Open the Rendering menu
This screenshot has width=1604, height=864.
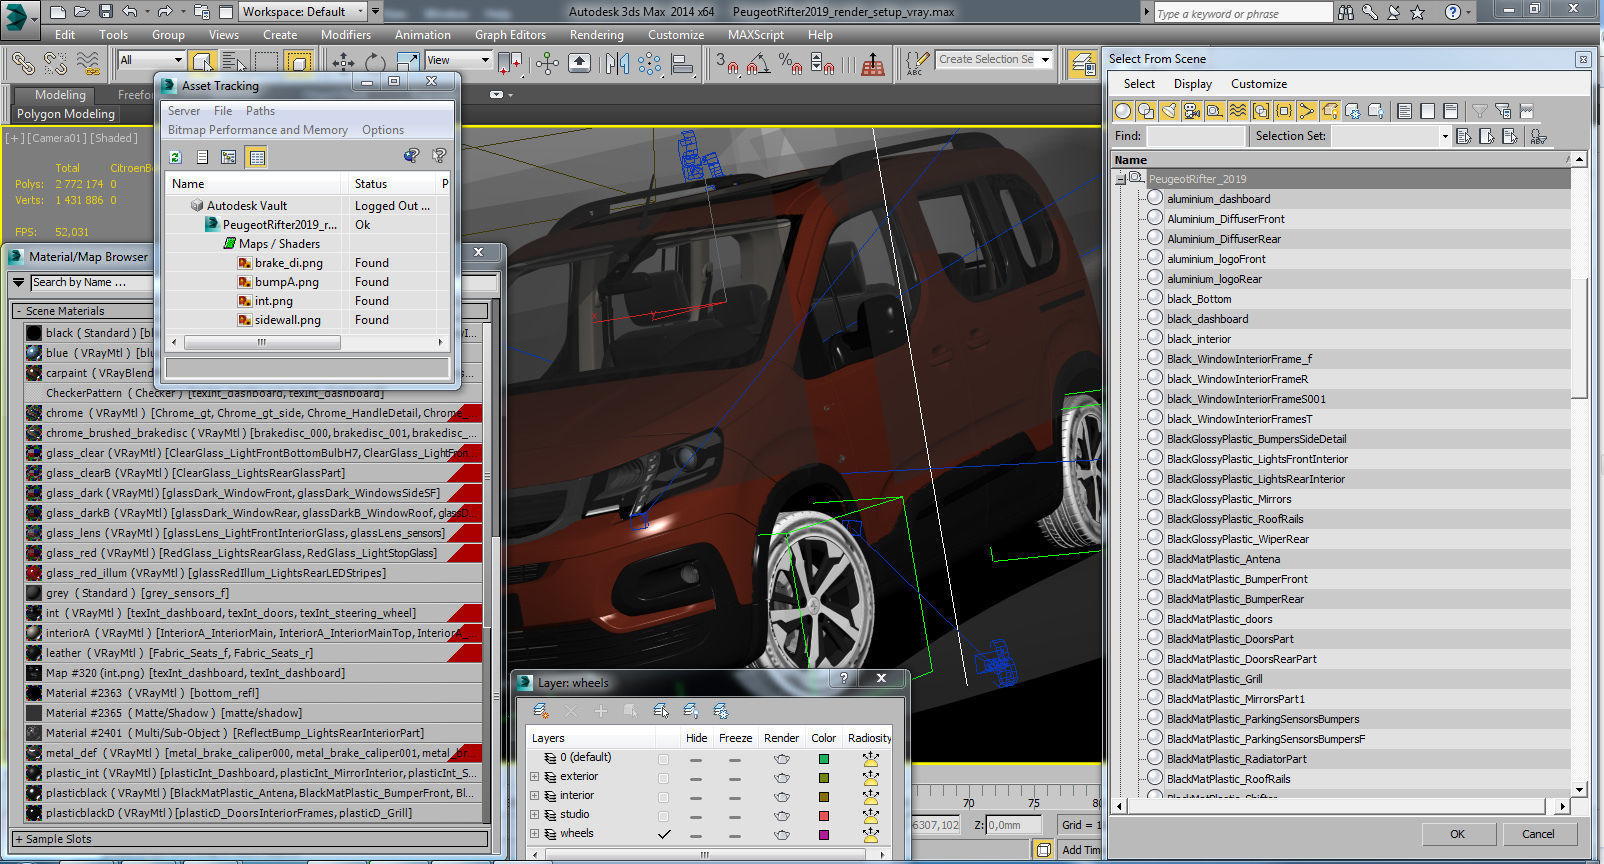point(596,34)
